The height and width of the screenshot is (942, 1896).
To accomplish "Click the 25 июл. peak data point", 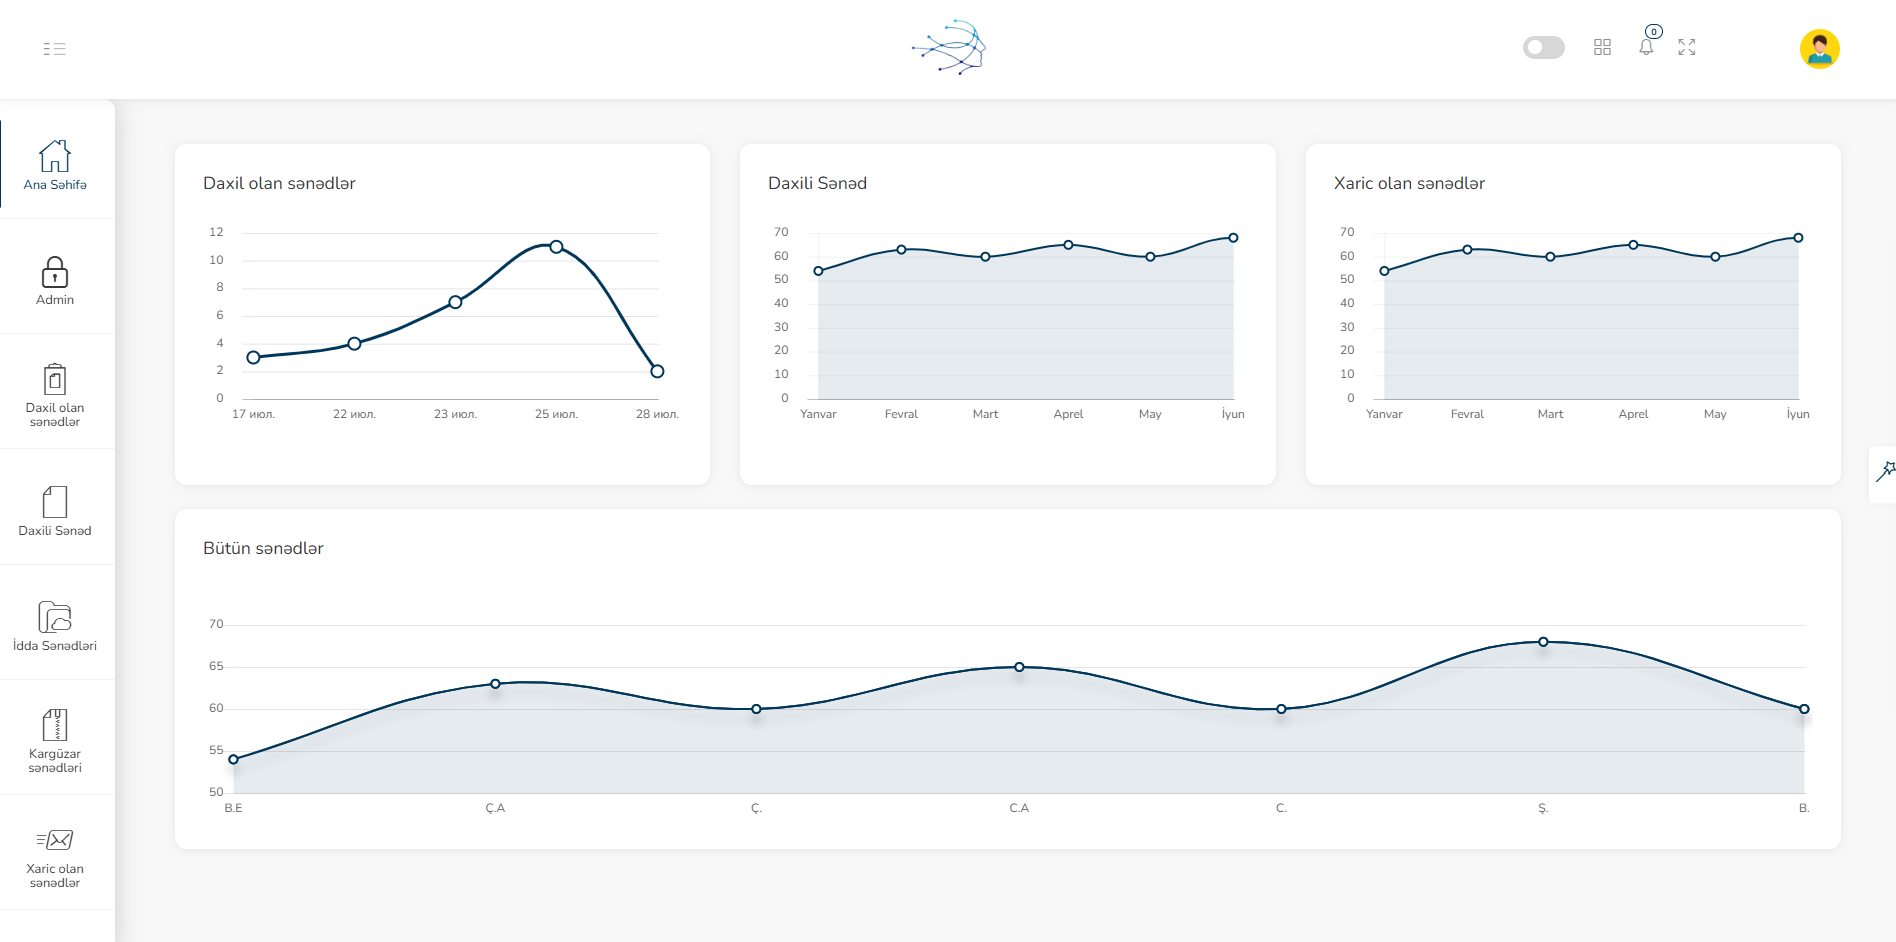I will (x=556, y=247).
